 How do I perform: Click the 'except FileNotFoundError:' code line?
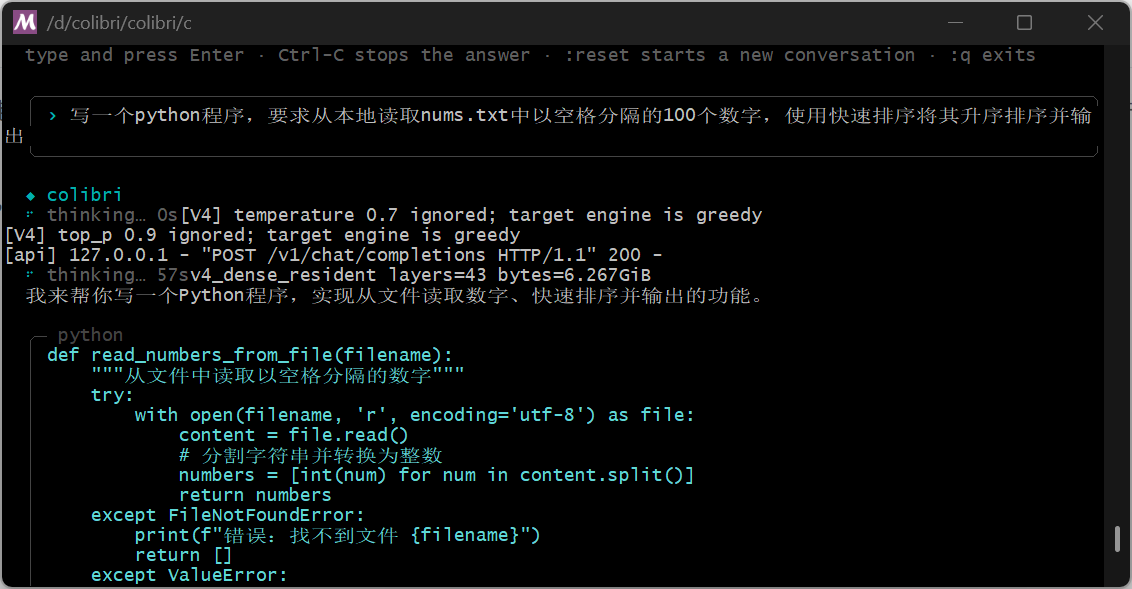[227, 515]
